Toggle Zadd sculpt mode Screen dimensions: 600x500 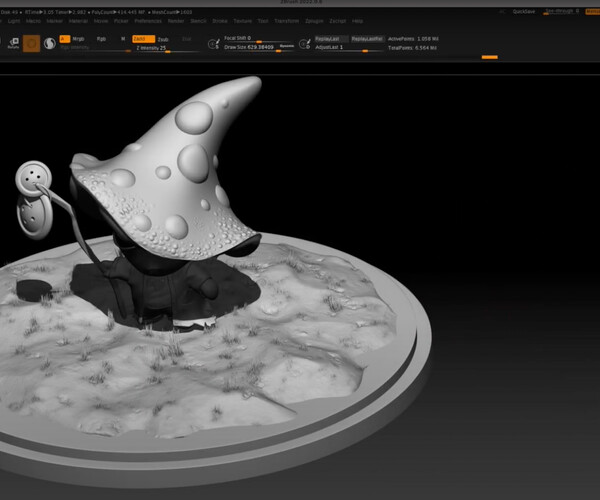click(x=143, y=39)
